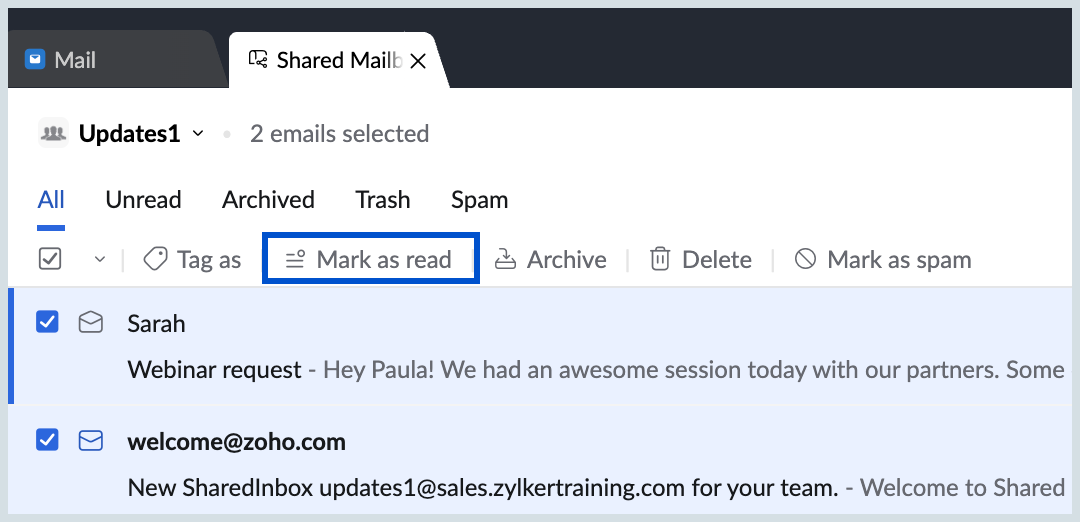Open dropdown arrow next to select-all checkbox
Viewport: 1080px width, 522px height.
100,260
